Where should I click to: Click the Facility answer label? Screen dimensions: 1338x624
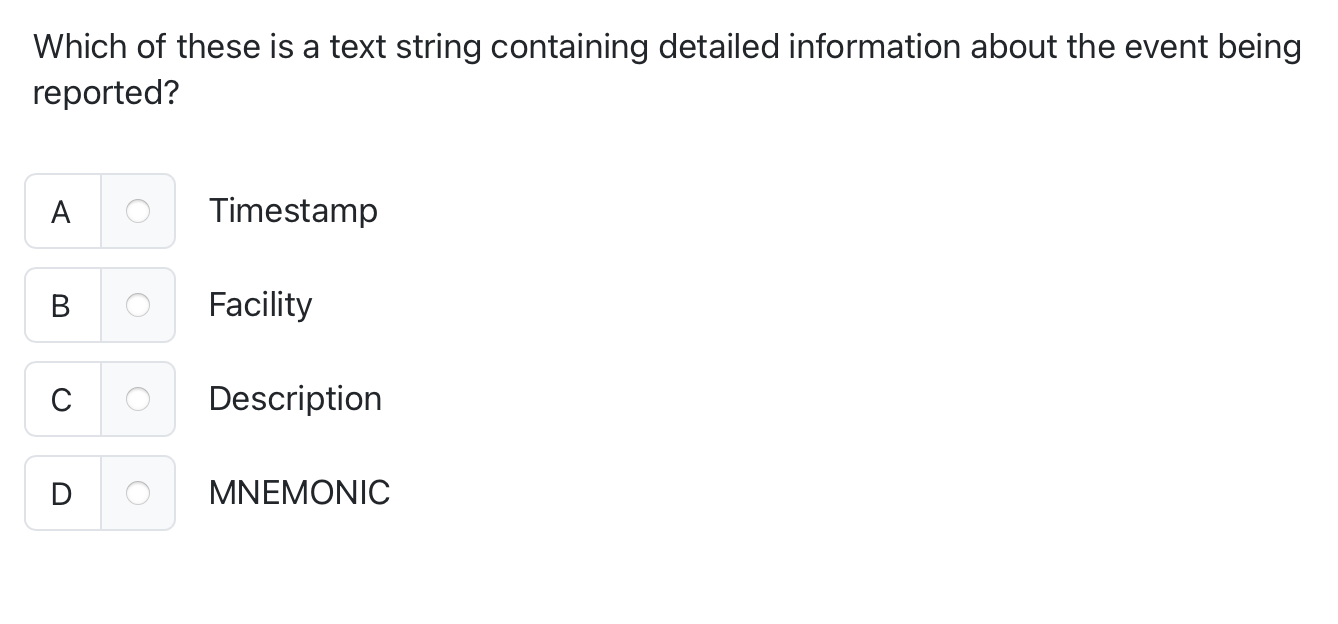click(260, 305)
